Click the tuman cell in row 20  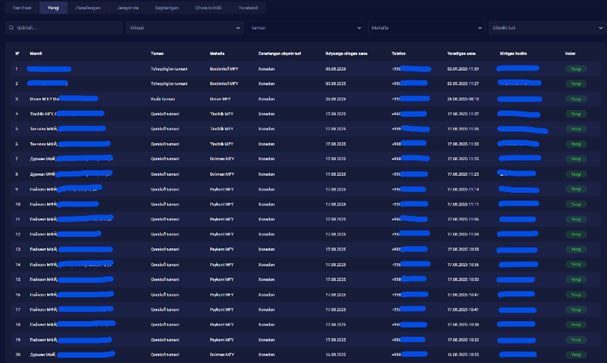pyautogui.click(x=165, y=355)
